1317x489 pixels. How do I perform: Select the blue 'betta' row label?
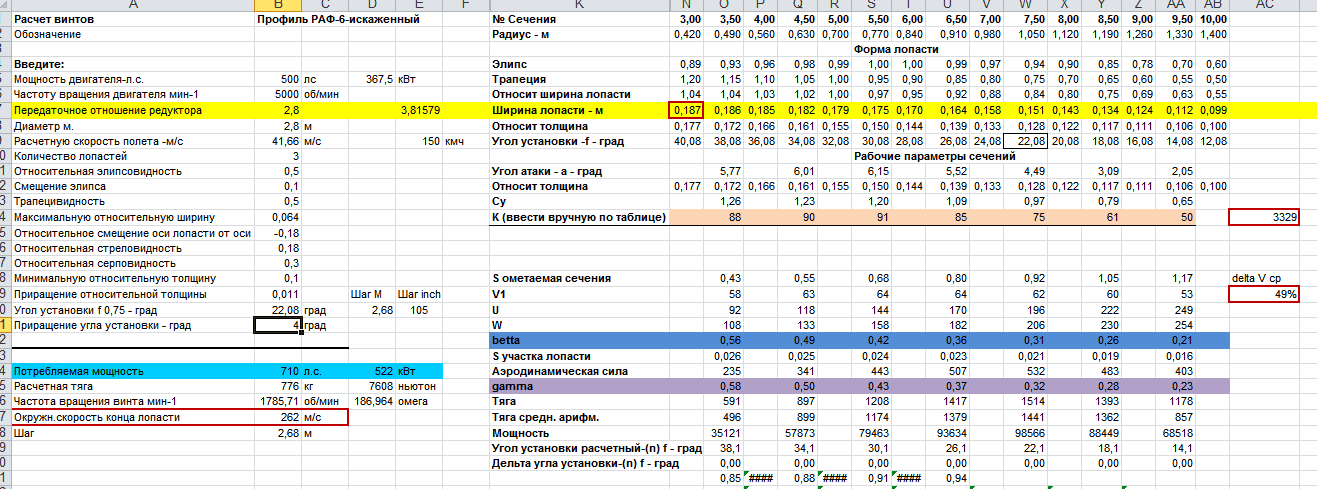(x=578, y=340)
